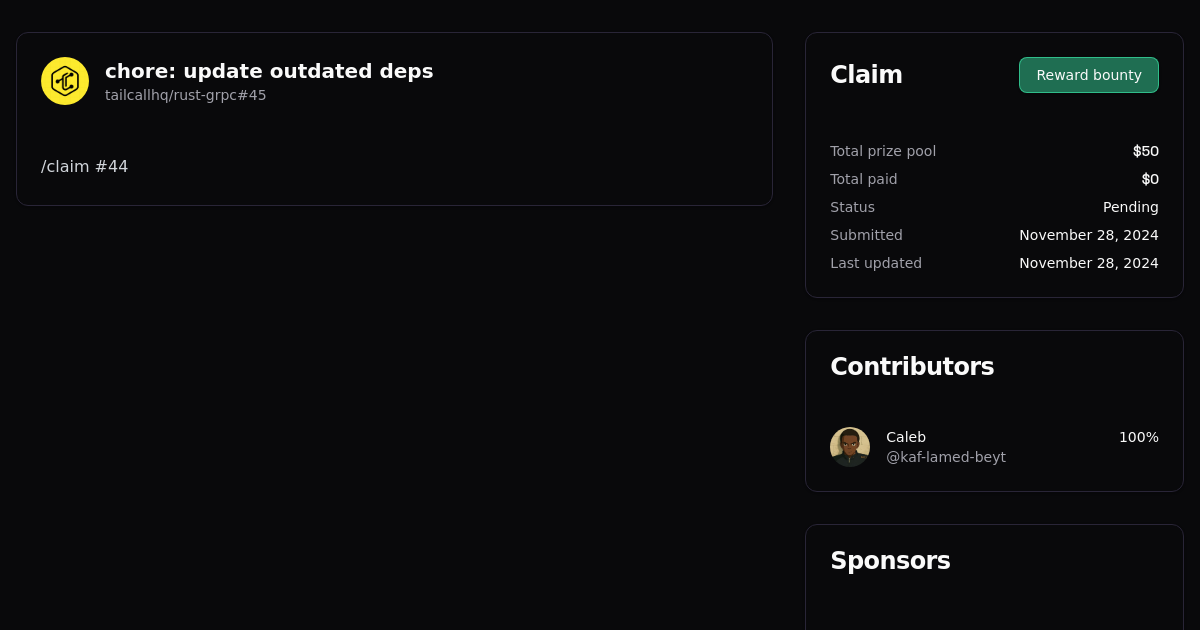Click the Reward bounty button
Viewport: 1200px width, 630px height.
(1088, 75)
